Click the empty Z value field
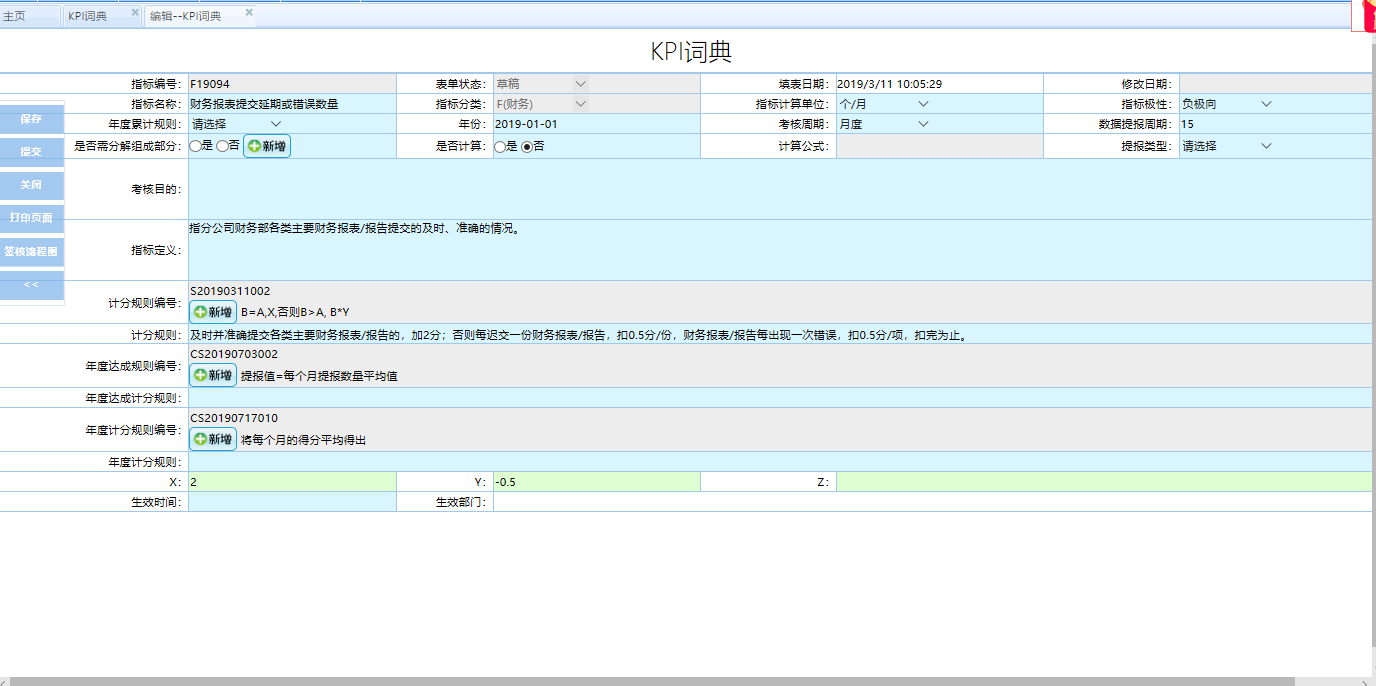 [1104, 482]
